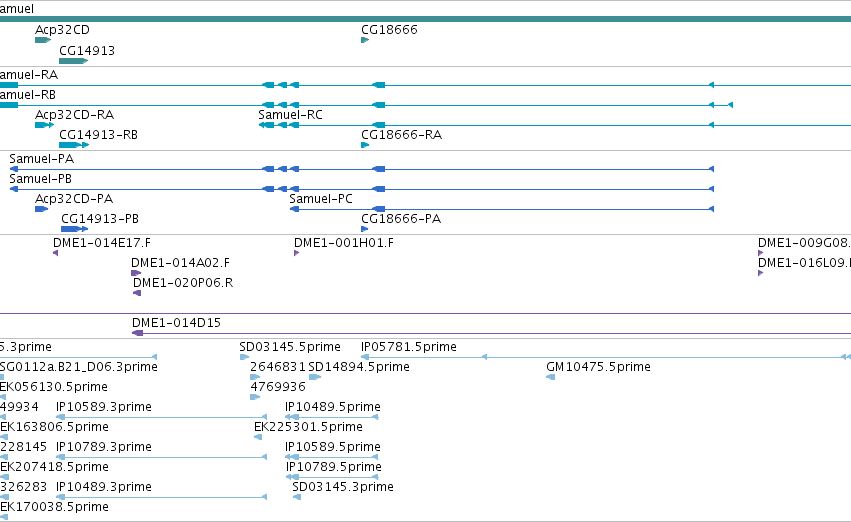851x522 pixels.
Task: Click IP10789.3prime label
Action: click(x=104, y=448)
